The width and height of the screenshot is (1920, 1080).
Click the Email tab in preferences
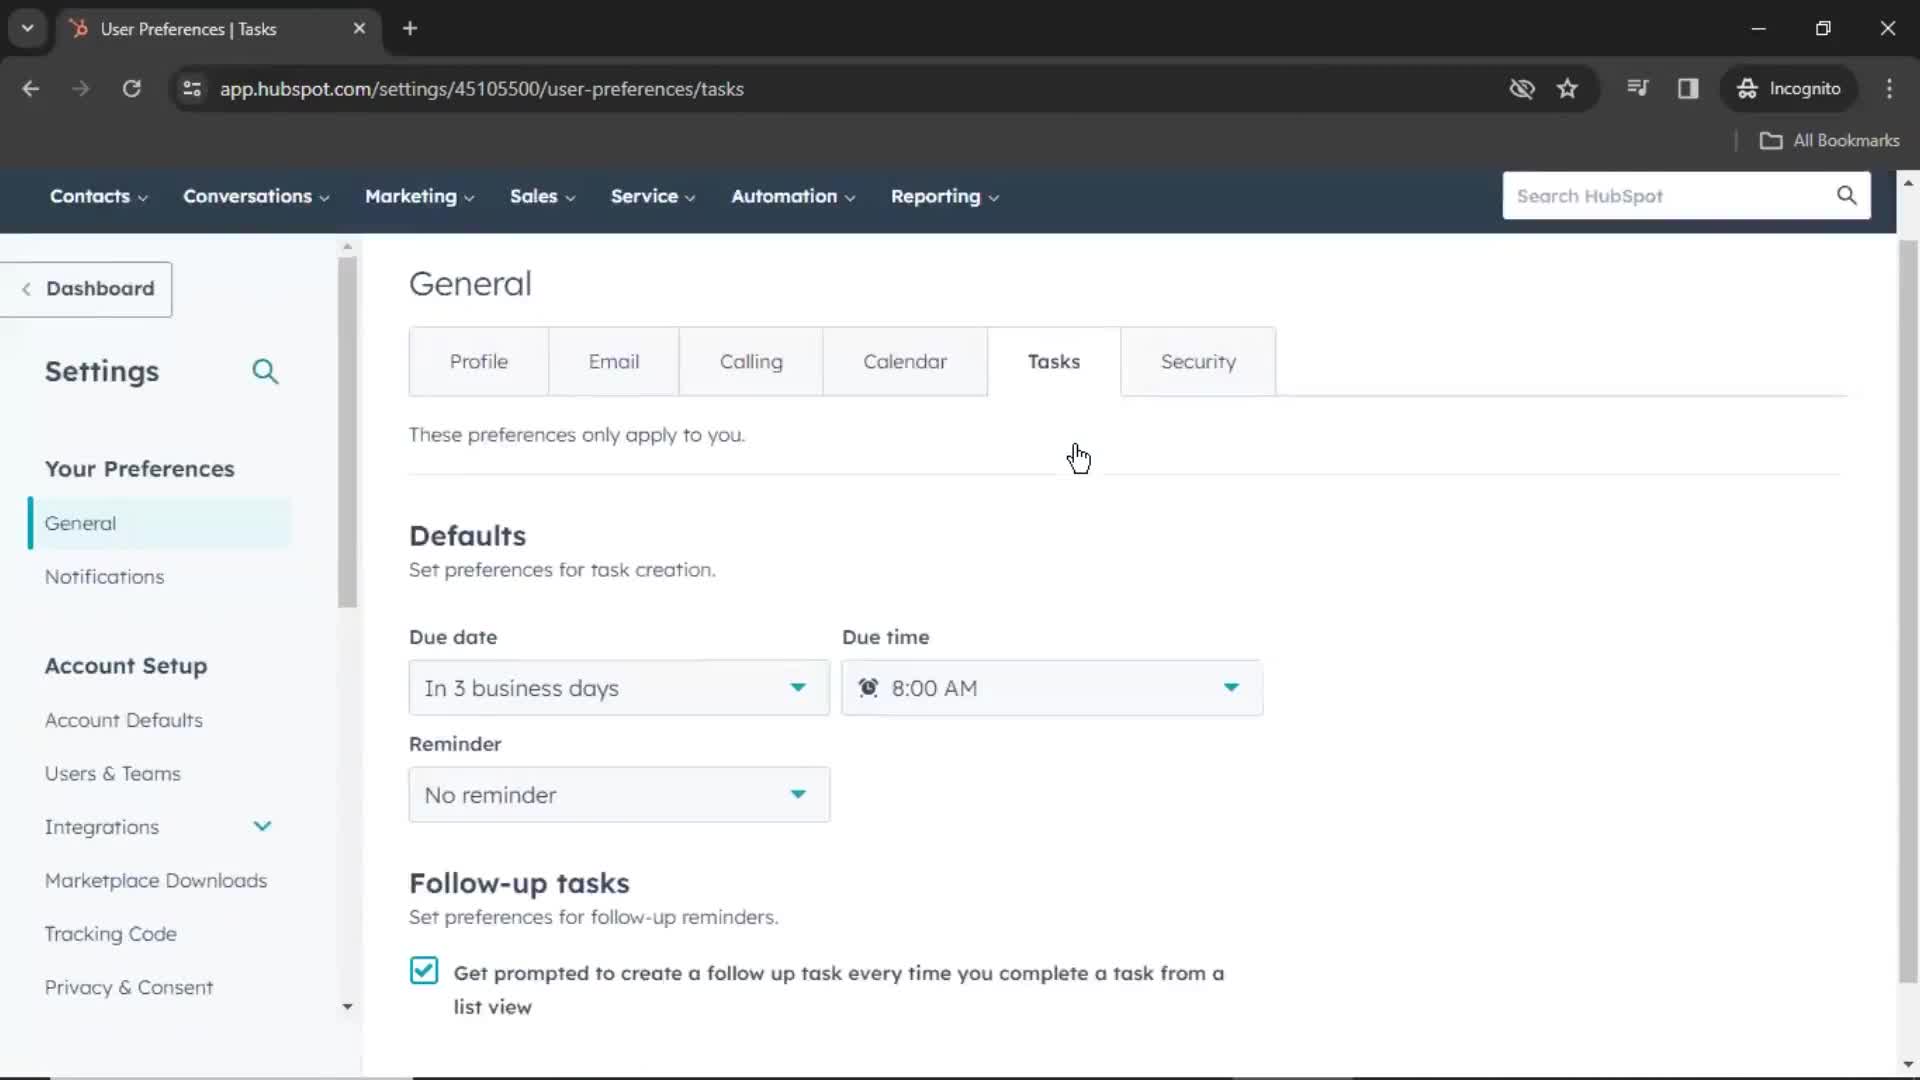tap(615, 361)
